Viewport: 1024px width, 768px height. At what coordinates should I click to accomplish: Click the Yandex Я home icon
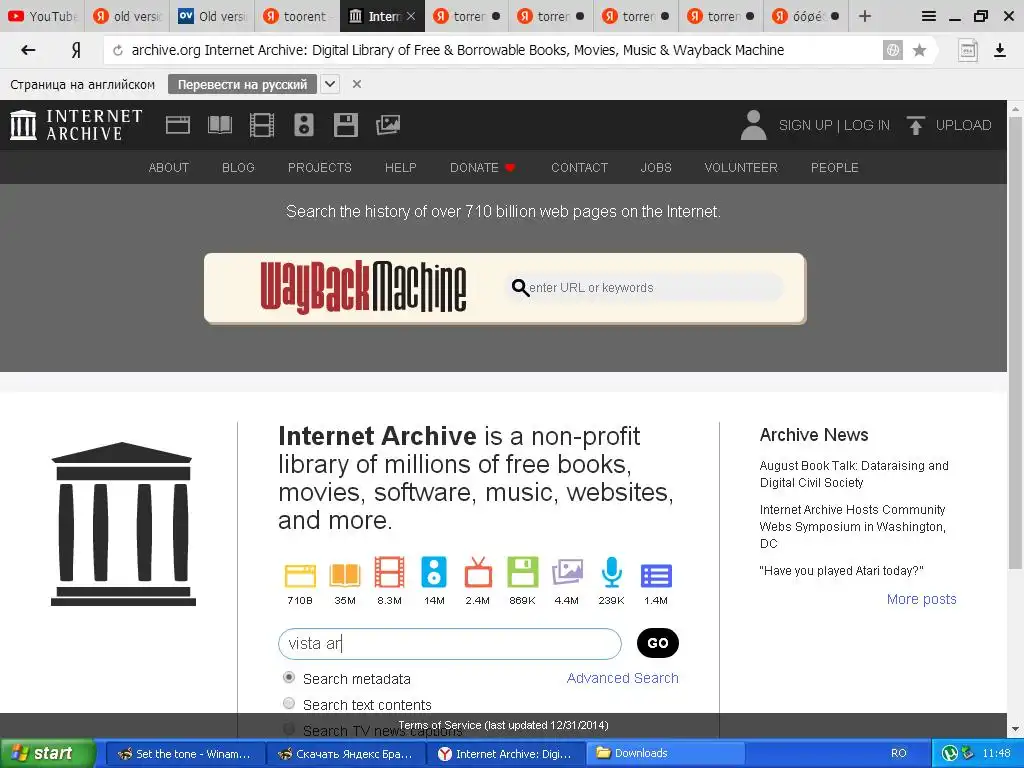point(76,50)
